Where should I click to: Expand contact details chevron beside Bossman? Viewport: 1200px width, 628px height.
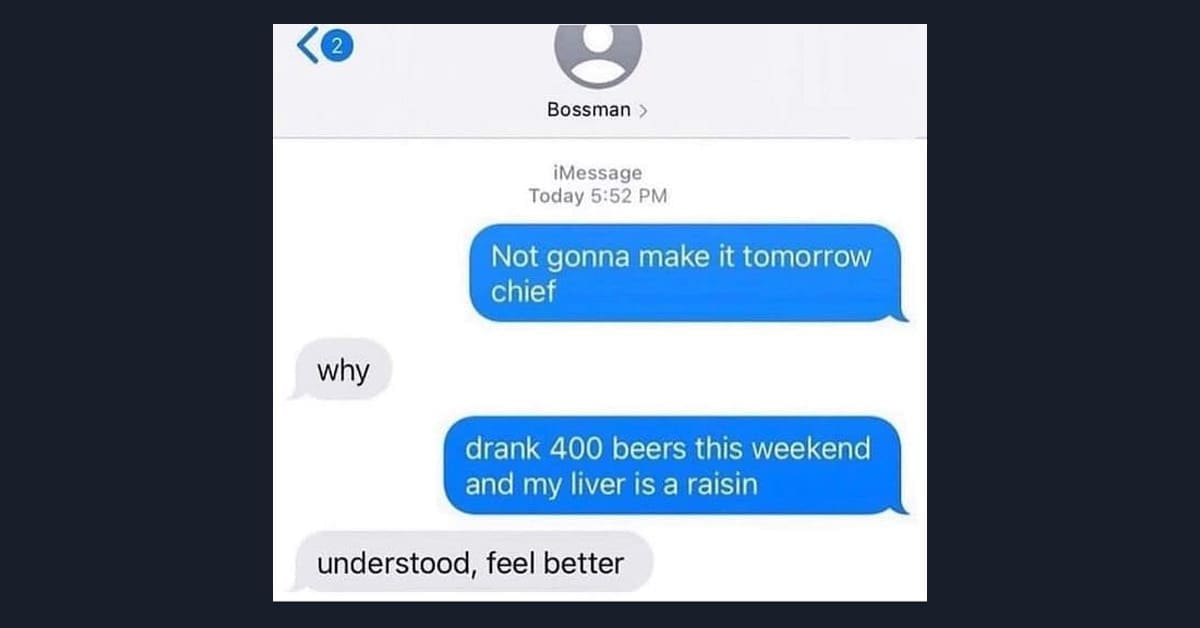[x=643, y=110]
